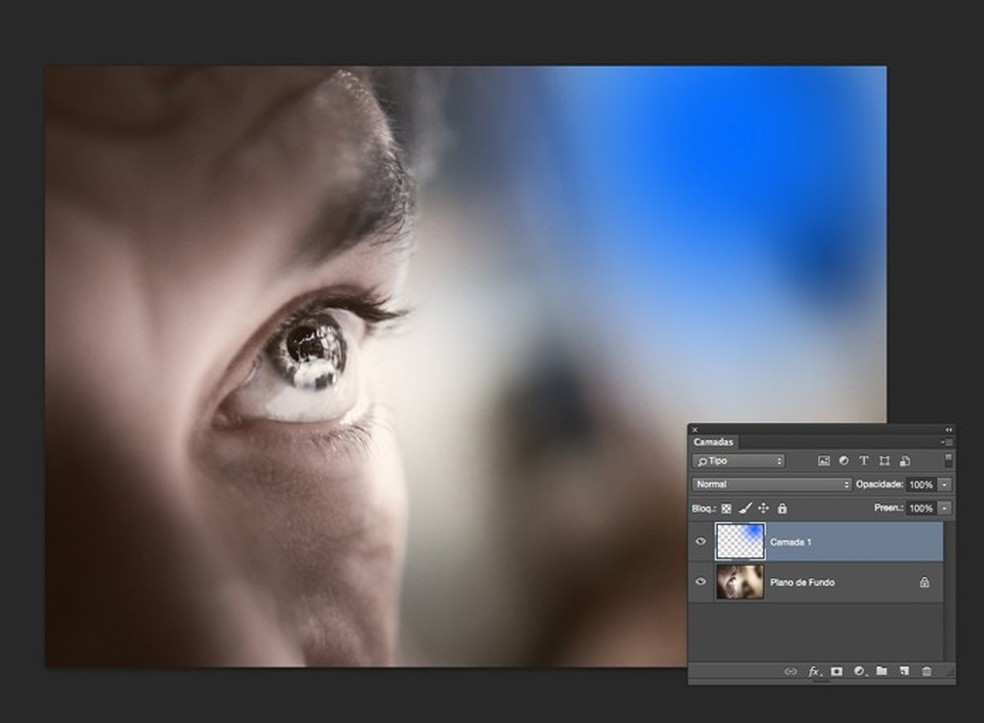Delete layer with the trash icon
984x723 pixels.
(926, 672)
